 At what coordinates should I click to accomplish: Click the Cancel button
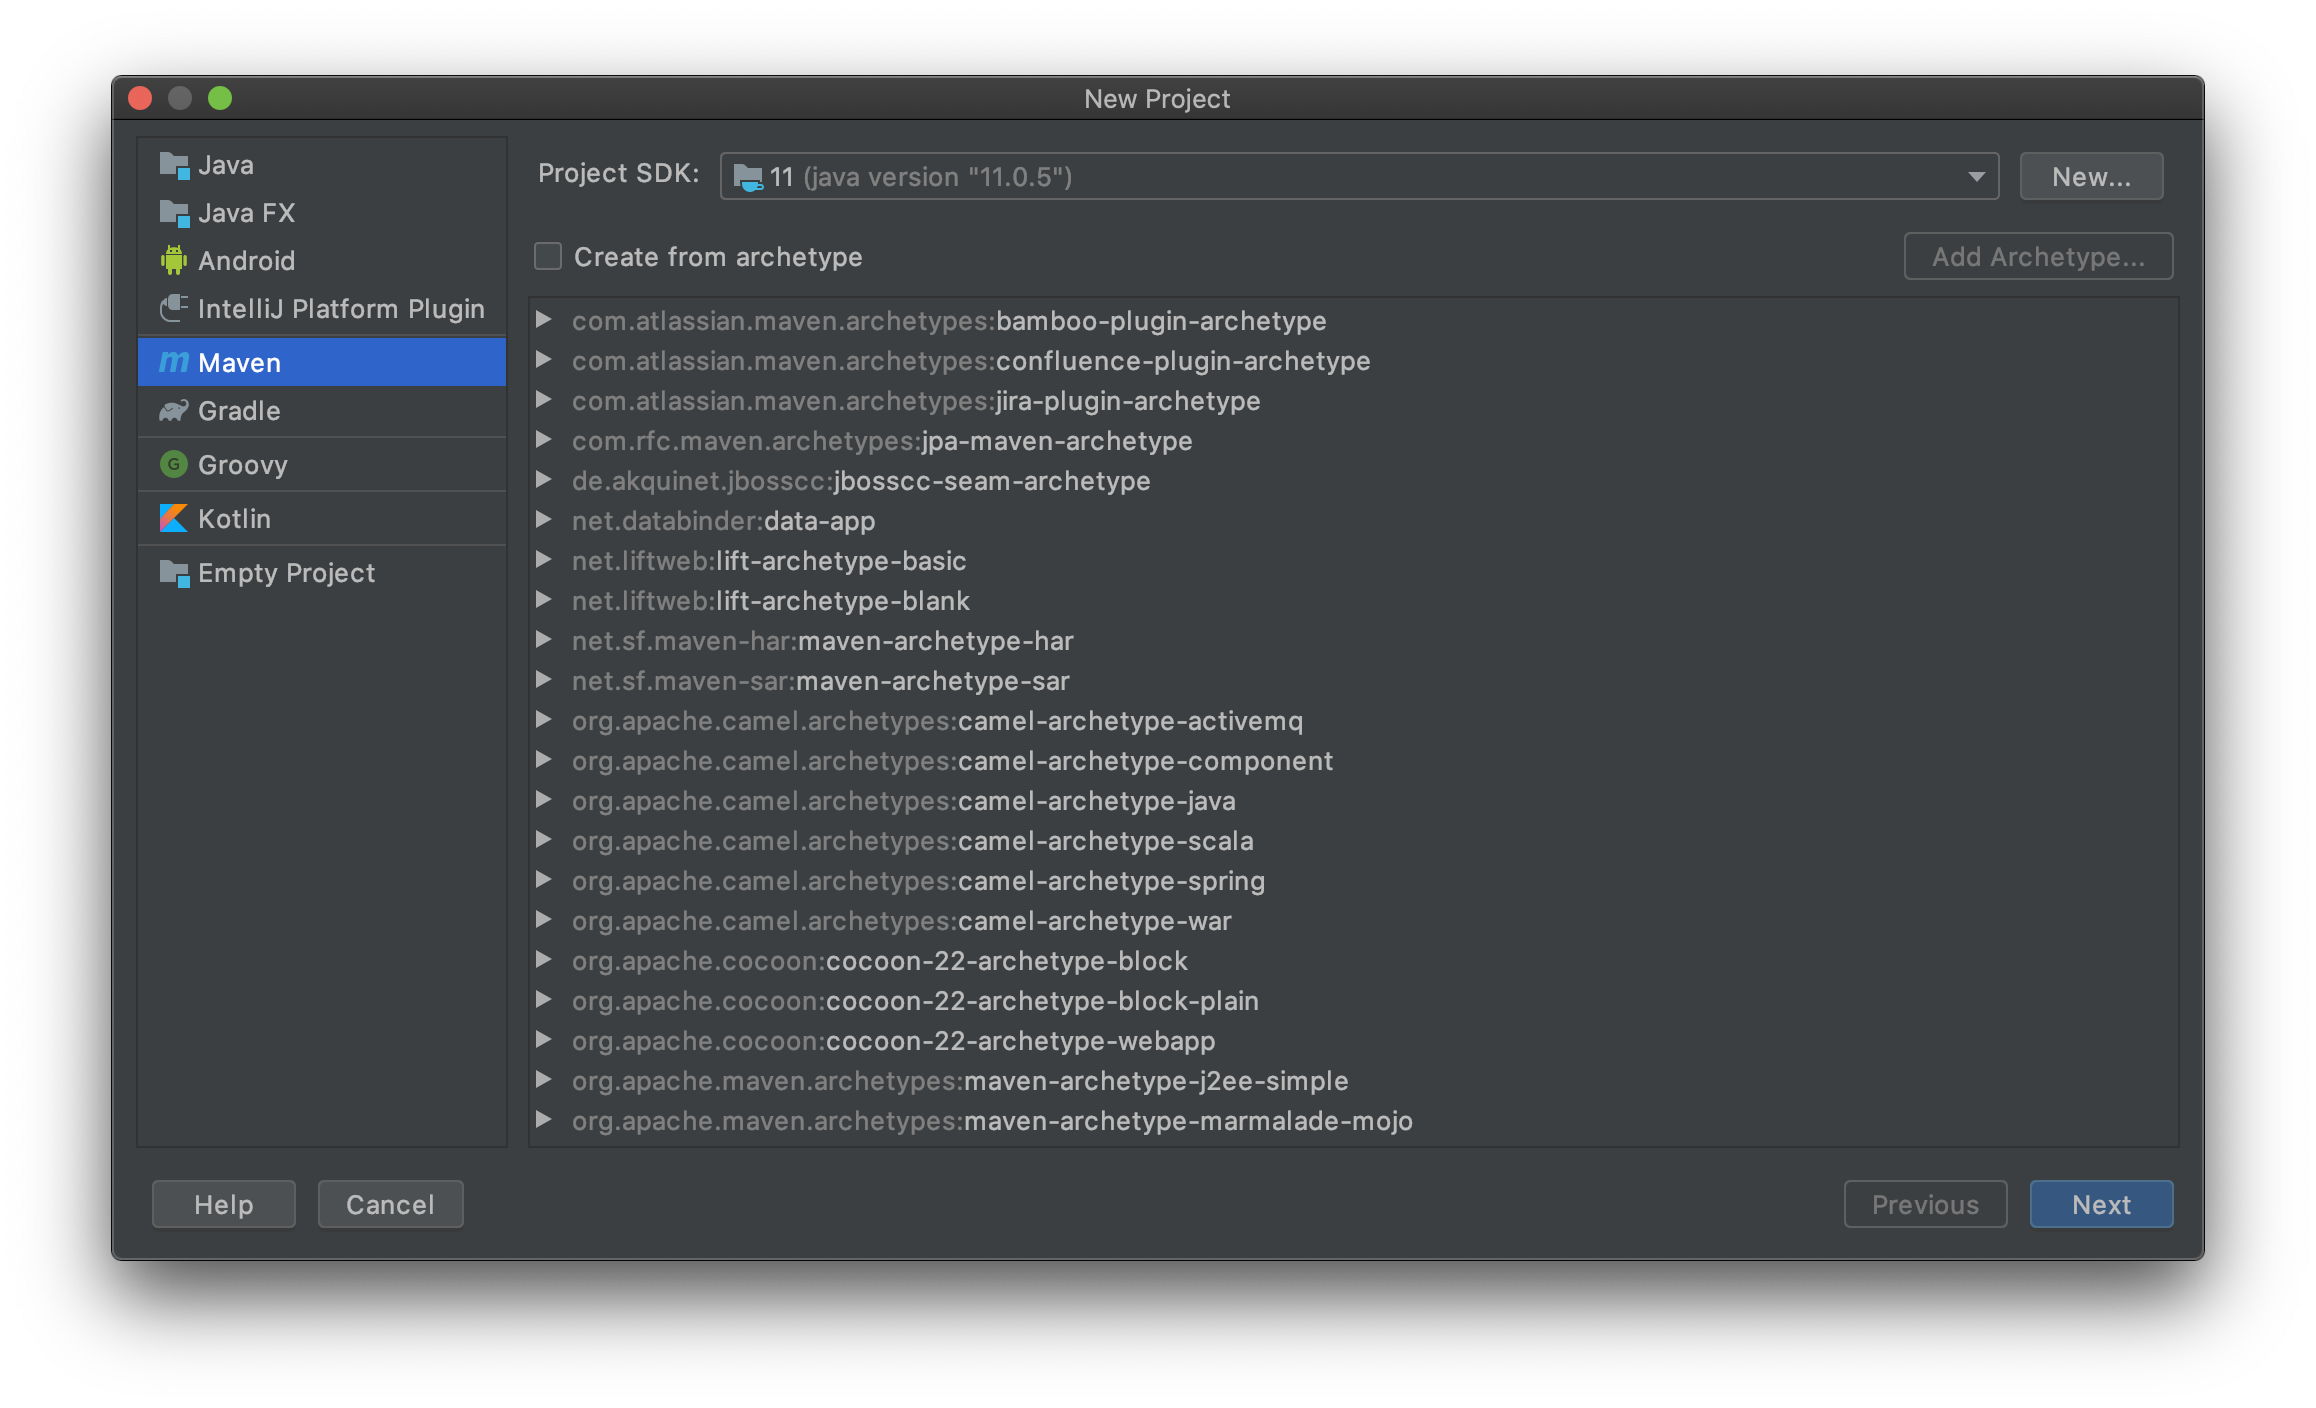(x=390, y=1204)
